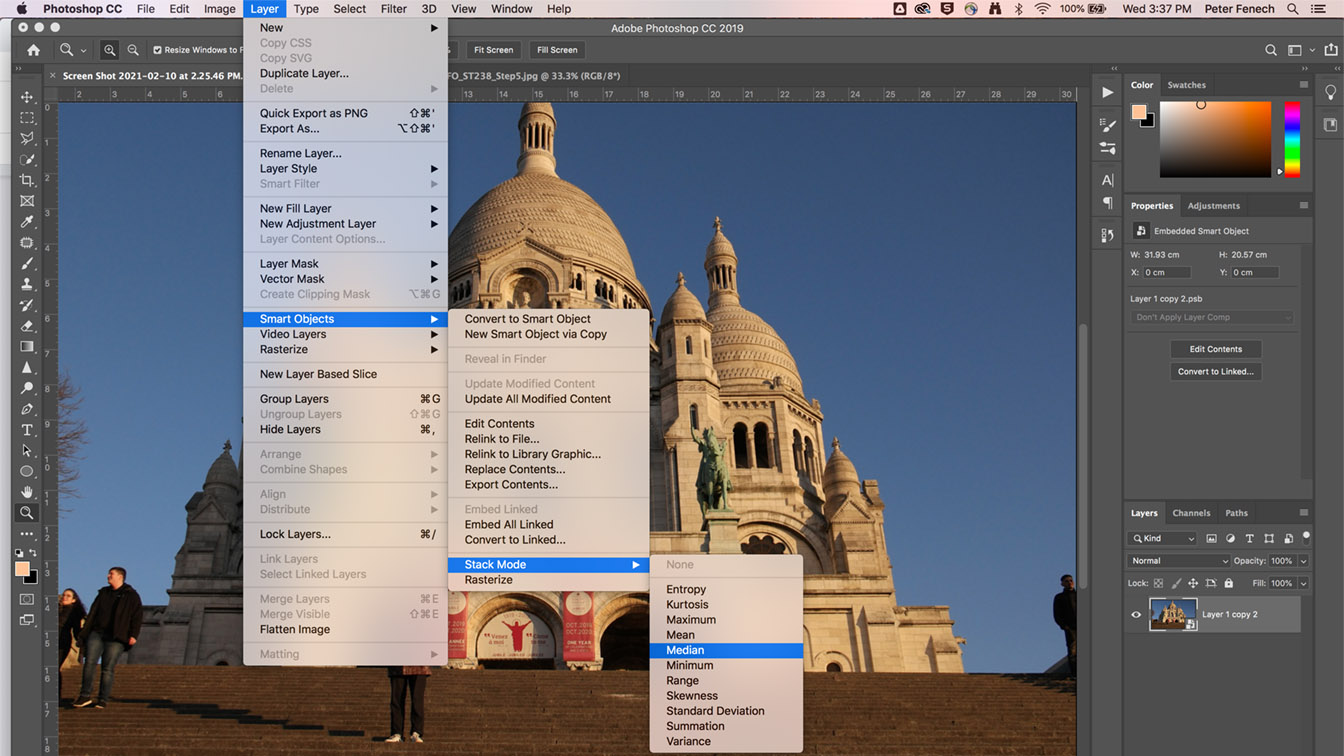This screenshot has width=1344, height=756.
Task: Toggle Resize Windows to Fit checkbox
Action: [157, 50]
